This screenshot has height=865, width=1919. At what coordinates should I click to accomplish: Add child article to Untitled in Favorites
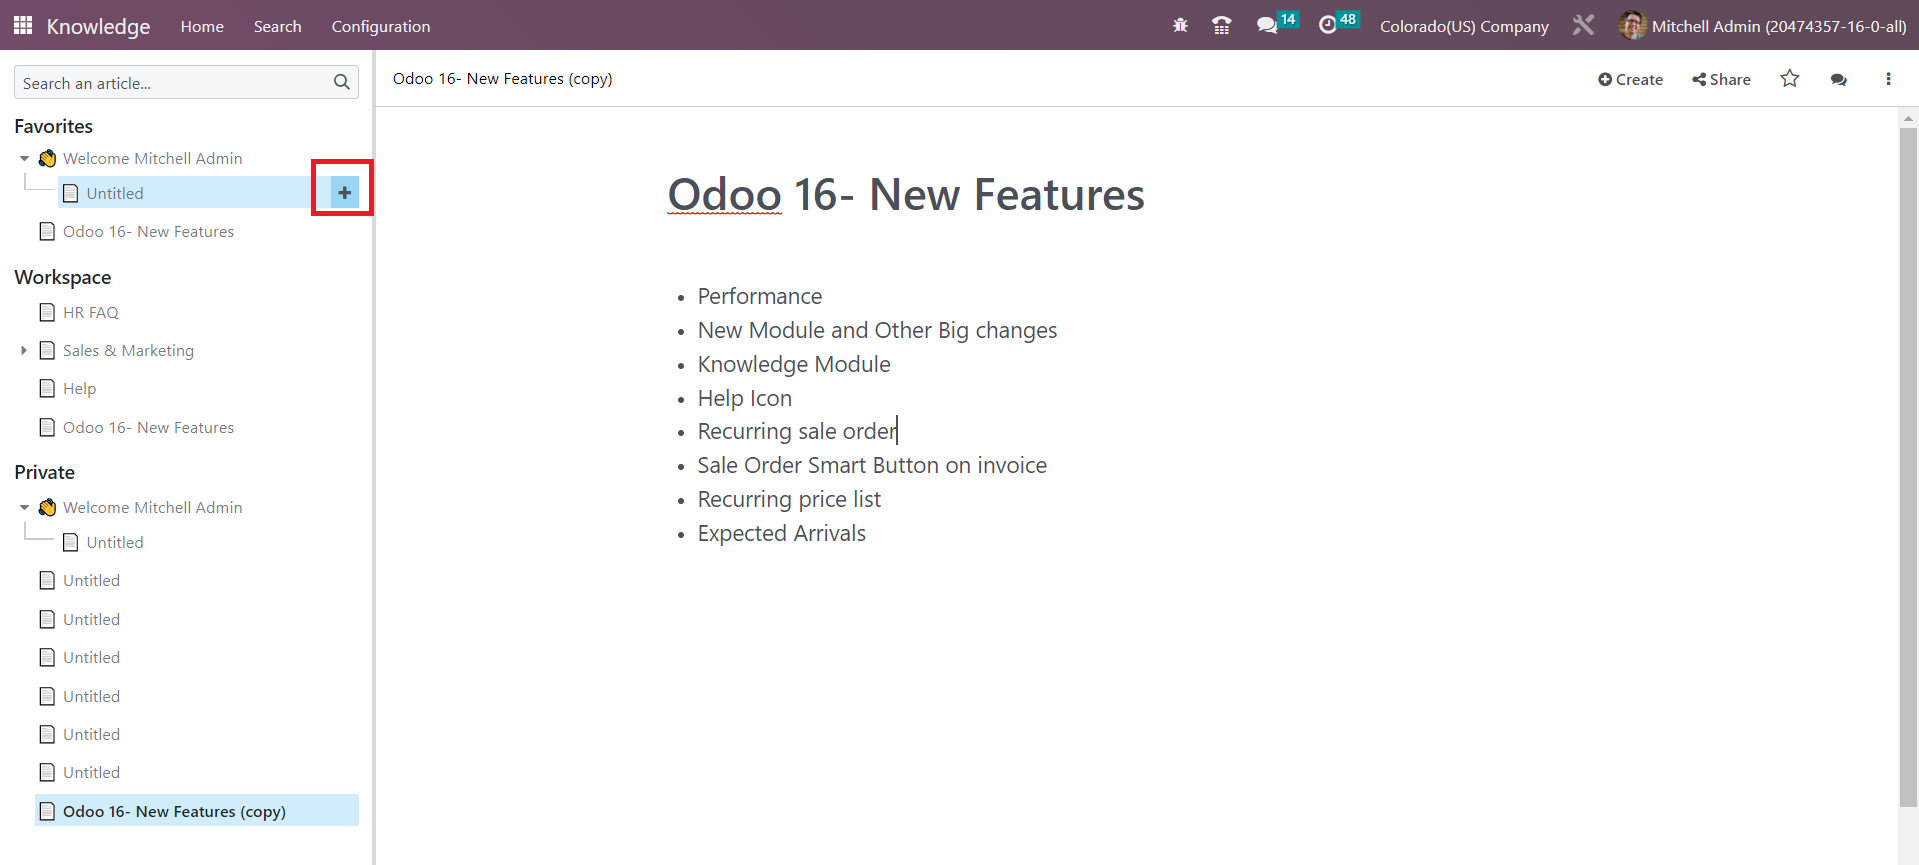(344, 192)
